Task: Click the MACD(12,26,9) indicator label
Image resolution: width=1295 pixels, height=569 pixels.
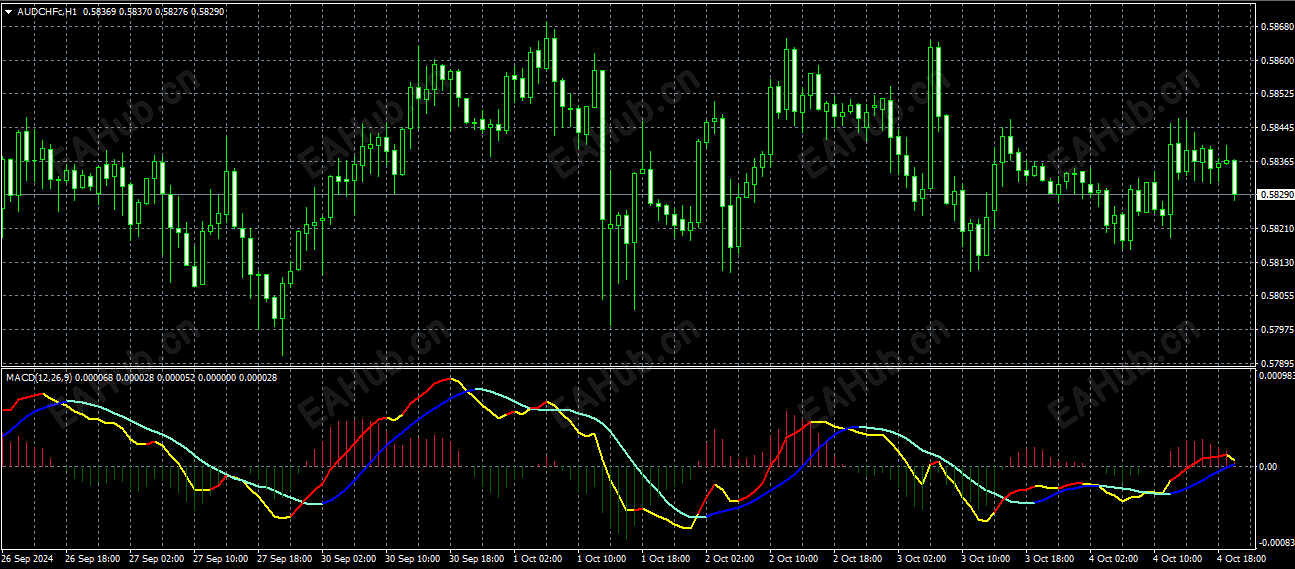Action: pyautogui.click(x=38, y=377)
